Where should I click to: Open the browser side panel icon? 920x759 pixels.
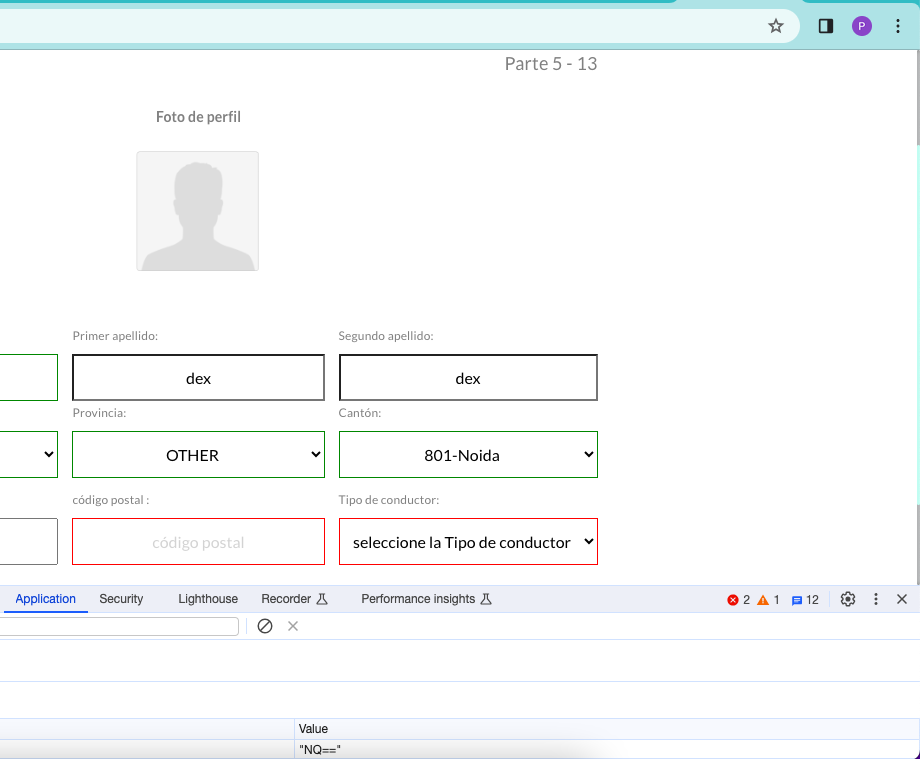[826, 26]
